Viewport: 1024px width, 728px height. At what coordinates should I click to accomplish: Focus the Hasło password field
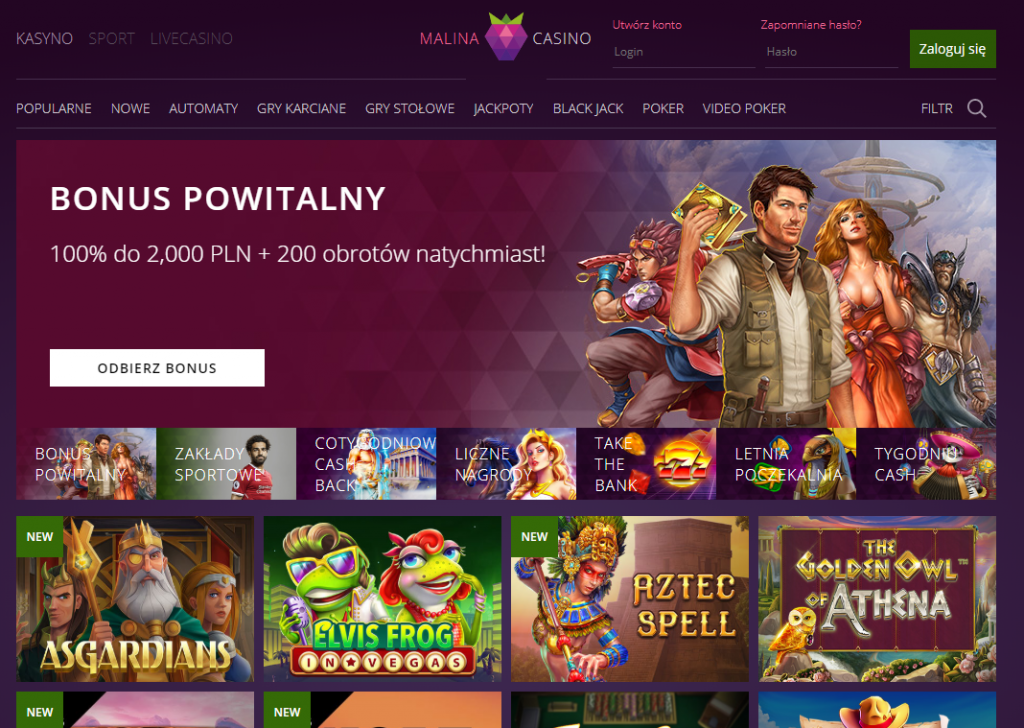[x=831, y=52]
